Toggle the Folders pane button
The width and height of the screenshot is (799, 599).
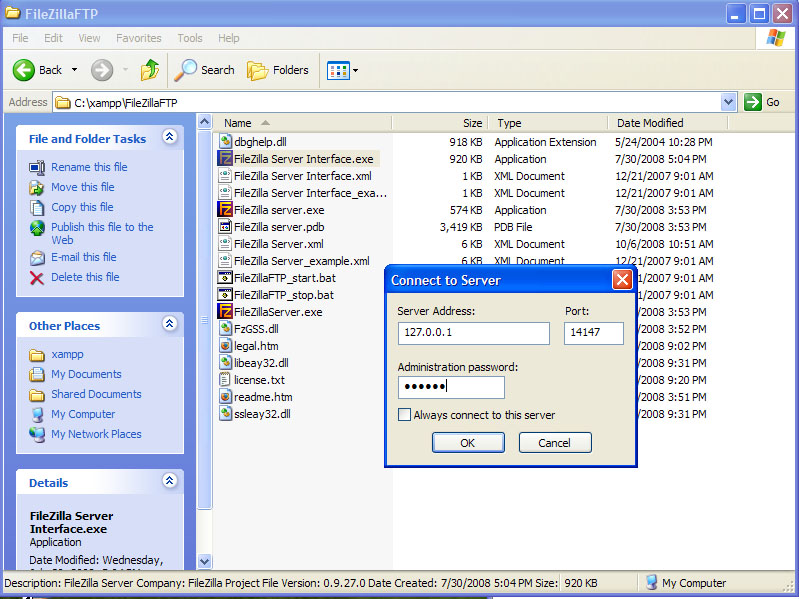pyautogui.click(x=278, y=70)
